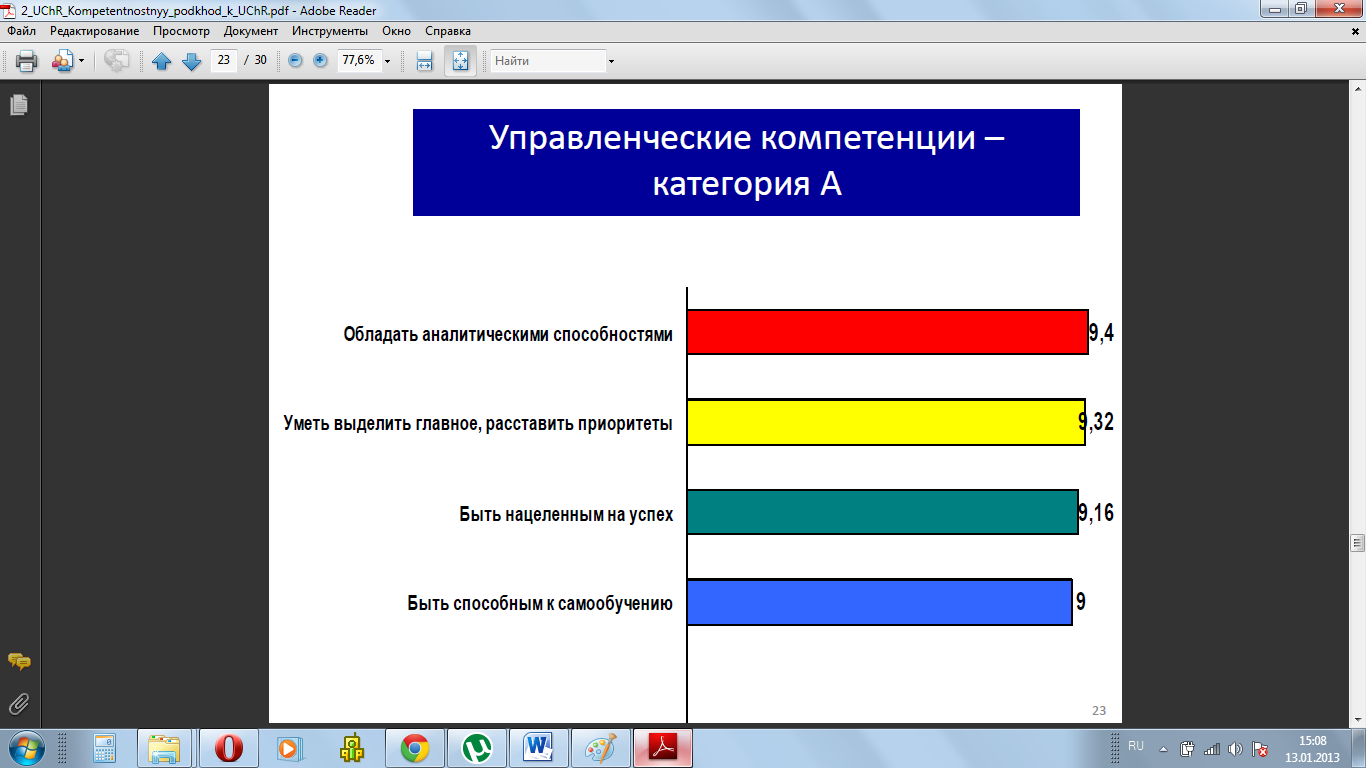Click the Найти search field
Image resolution: width=1366 pixels, height=768 pixels.
point(548,61)
